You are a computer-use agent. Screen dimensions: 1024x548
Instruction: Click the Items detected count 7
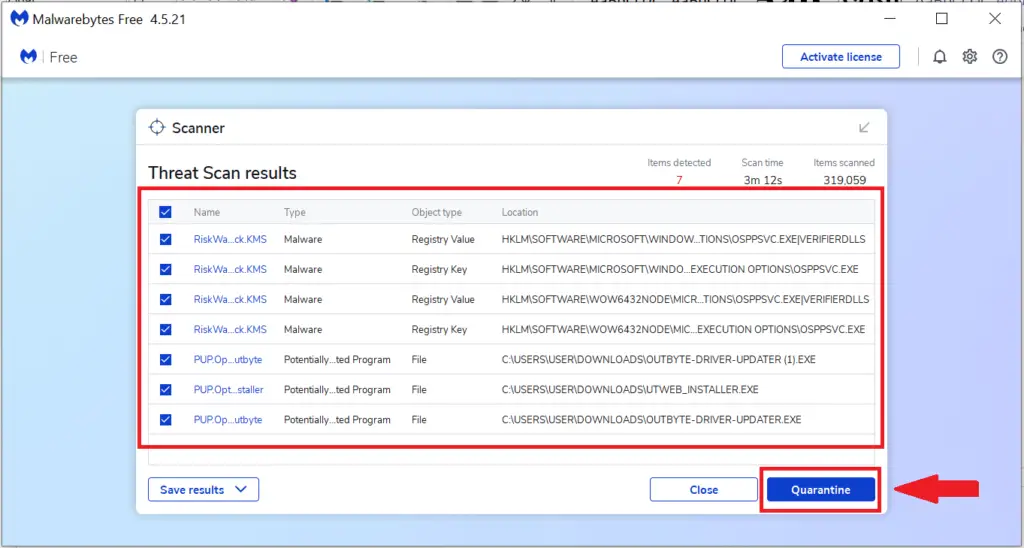(x=679, y=180)
